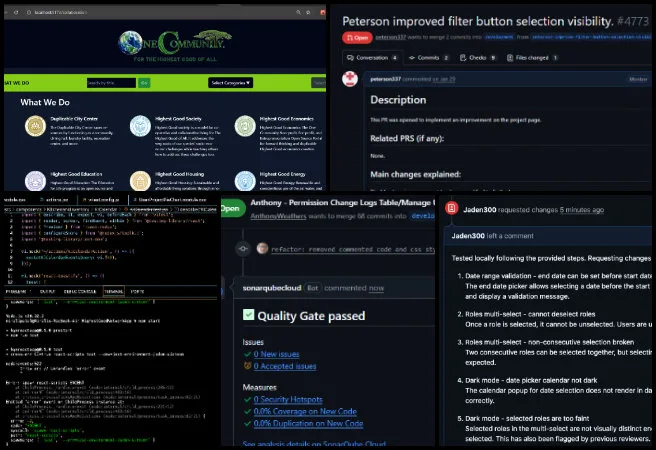Viewport: 656px width, 450px height.
Task: Open the Highest Good Housing heading
Action: (179, 174)
